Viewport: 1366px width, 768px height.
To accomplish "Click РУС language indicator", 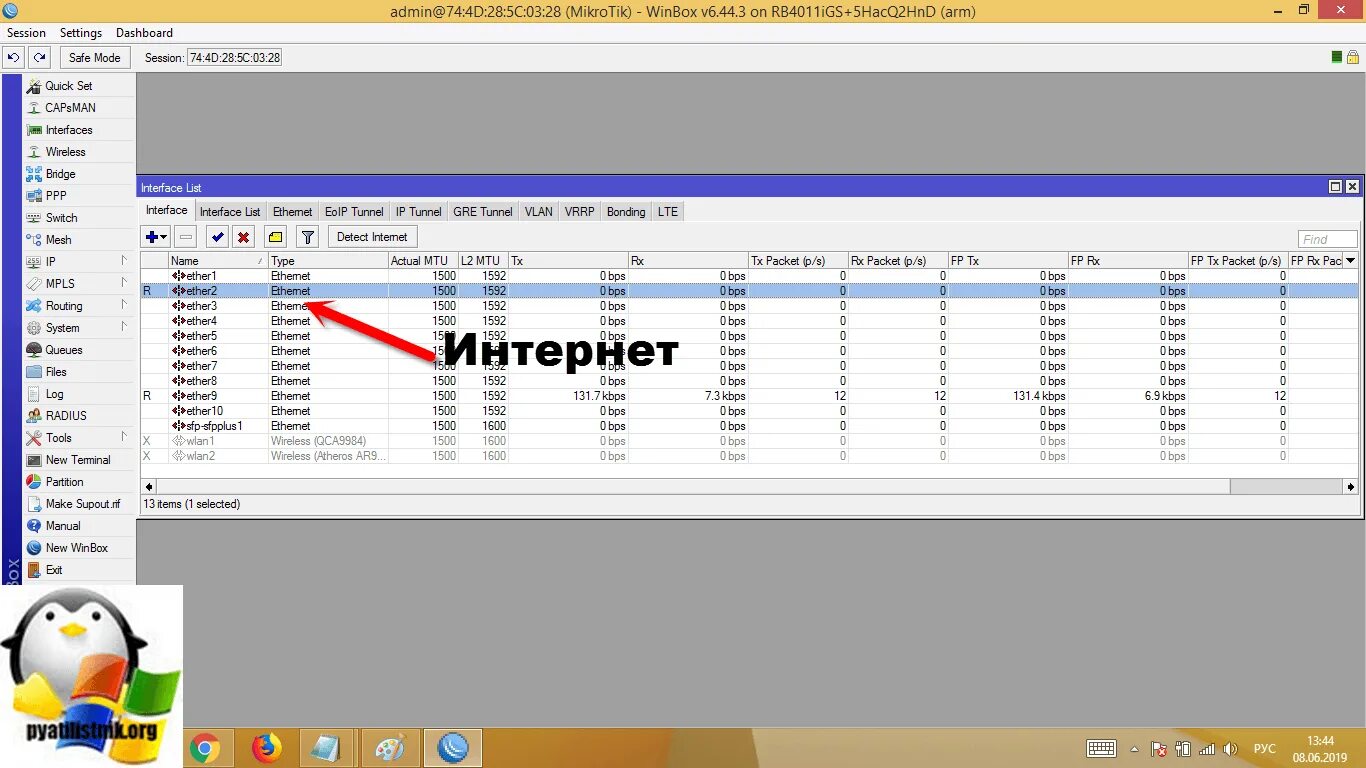I will [1265, 749].
